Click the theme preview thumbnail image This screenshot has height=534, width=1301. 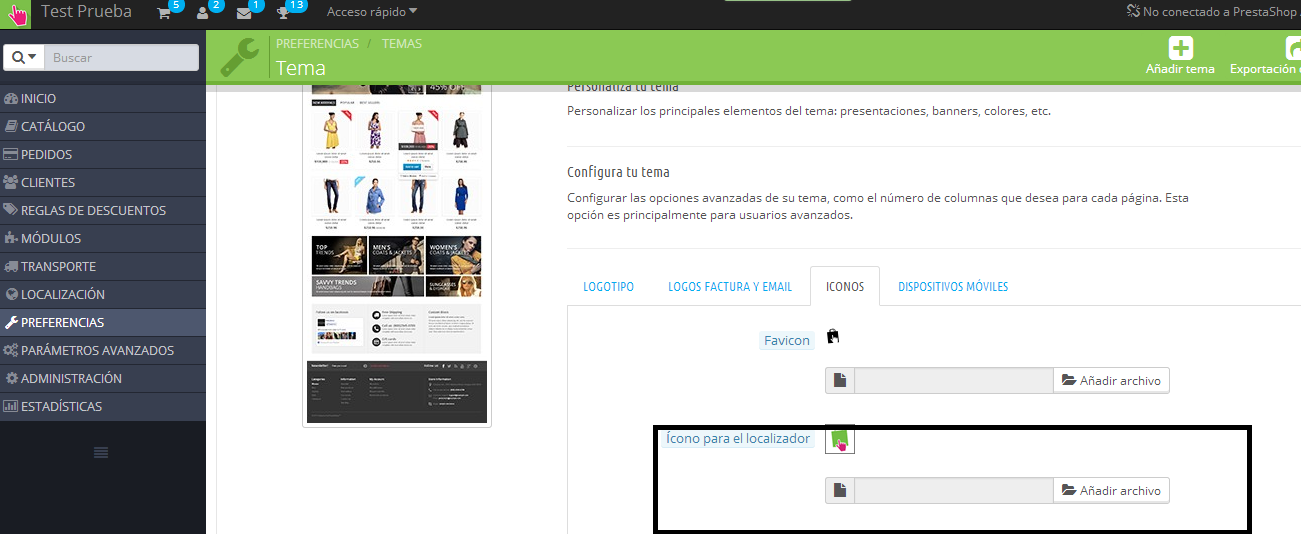[x=397, y=255]
